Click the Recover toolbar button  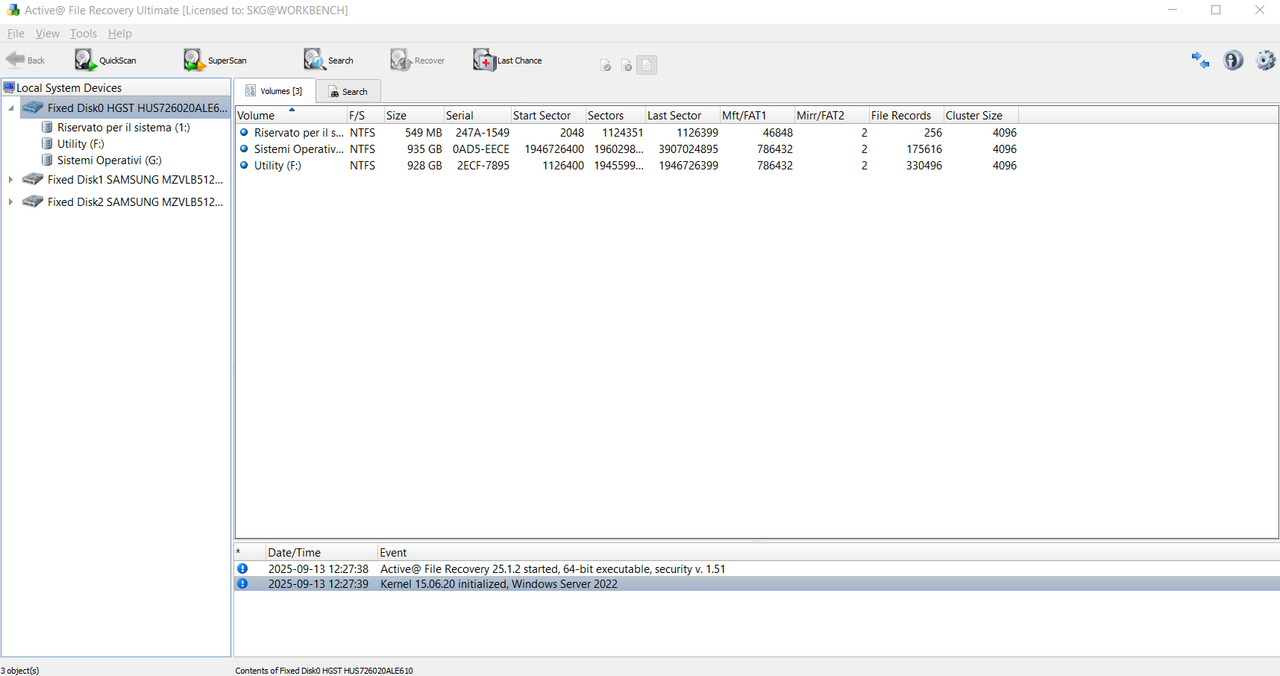(x=418, y=60)
